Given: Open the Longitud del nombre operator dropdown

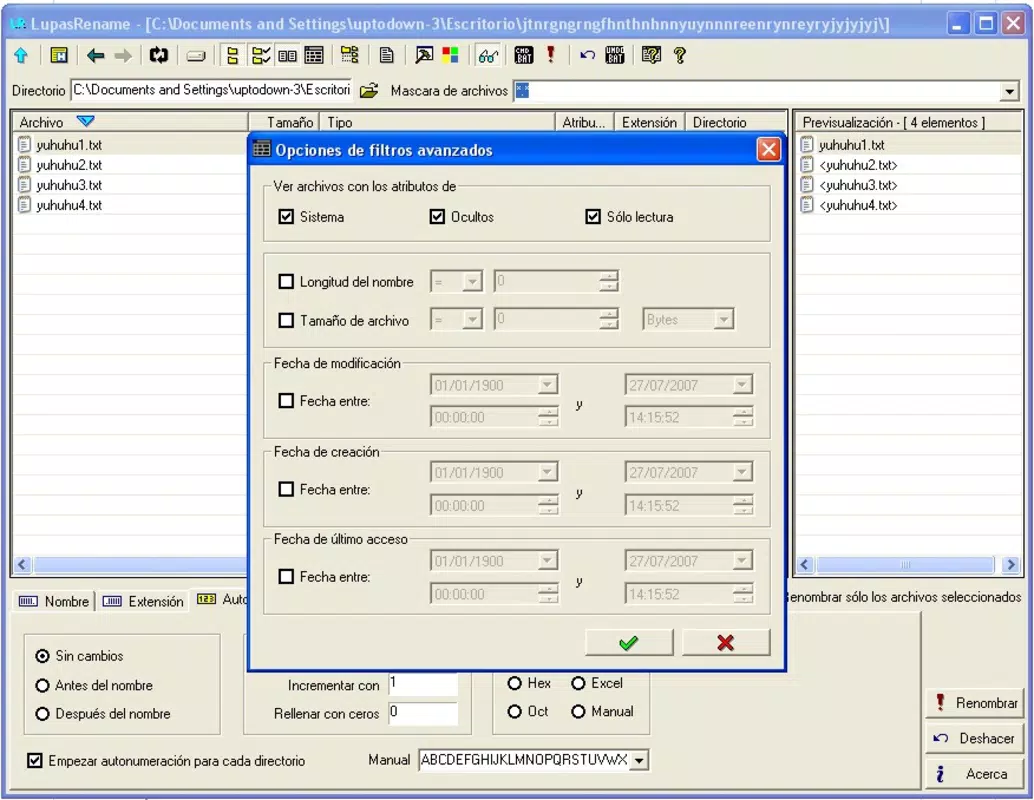Looking at the screenshot, I should point(471,282).
